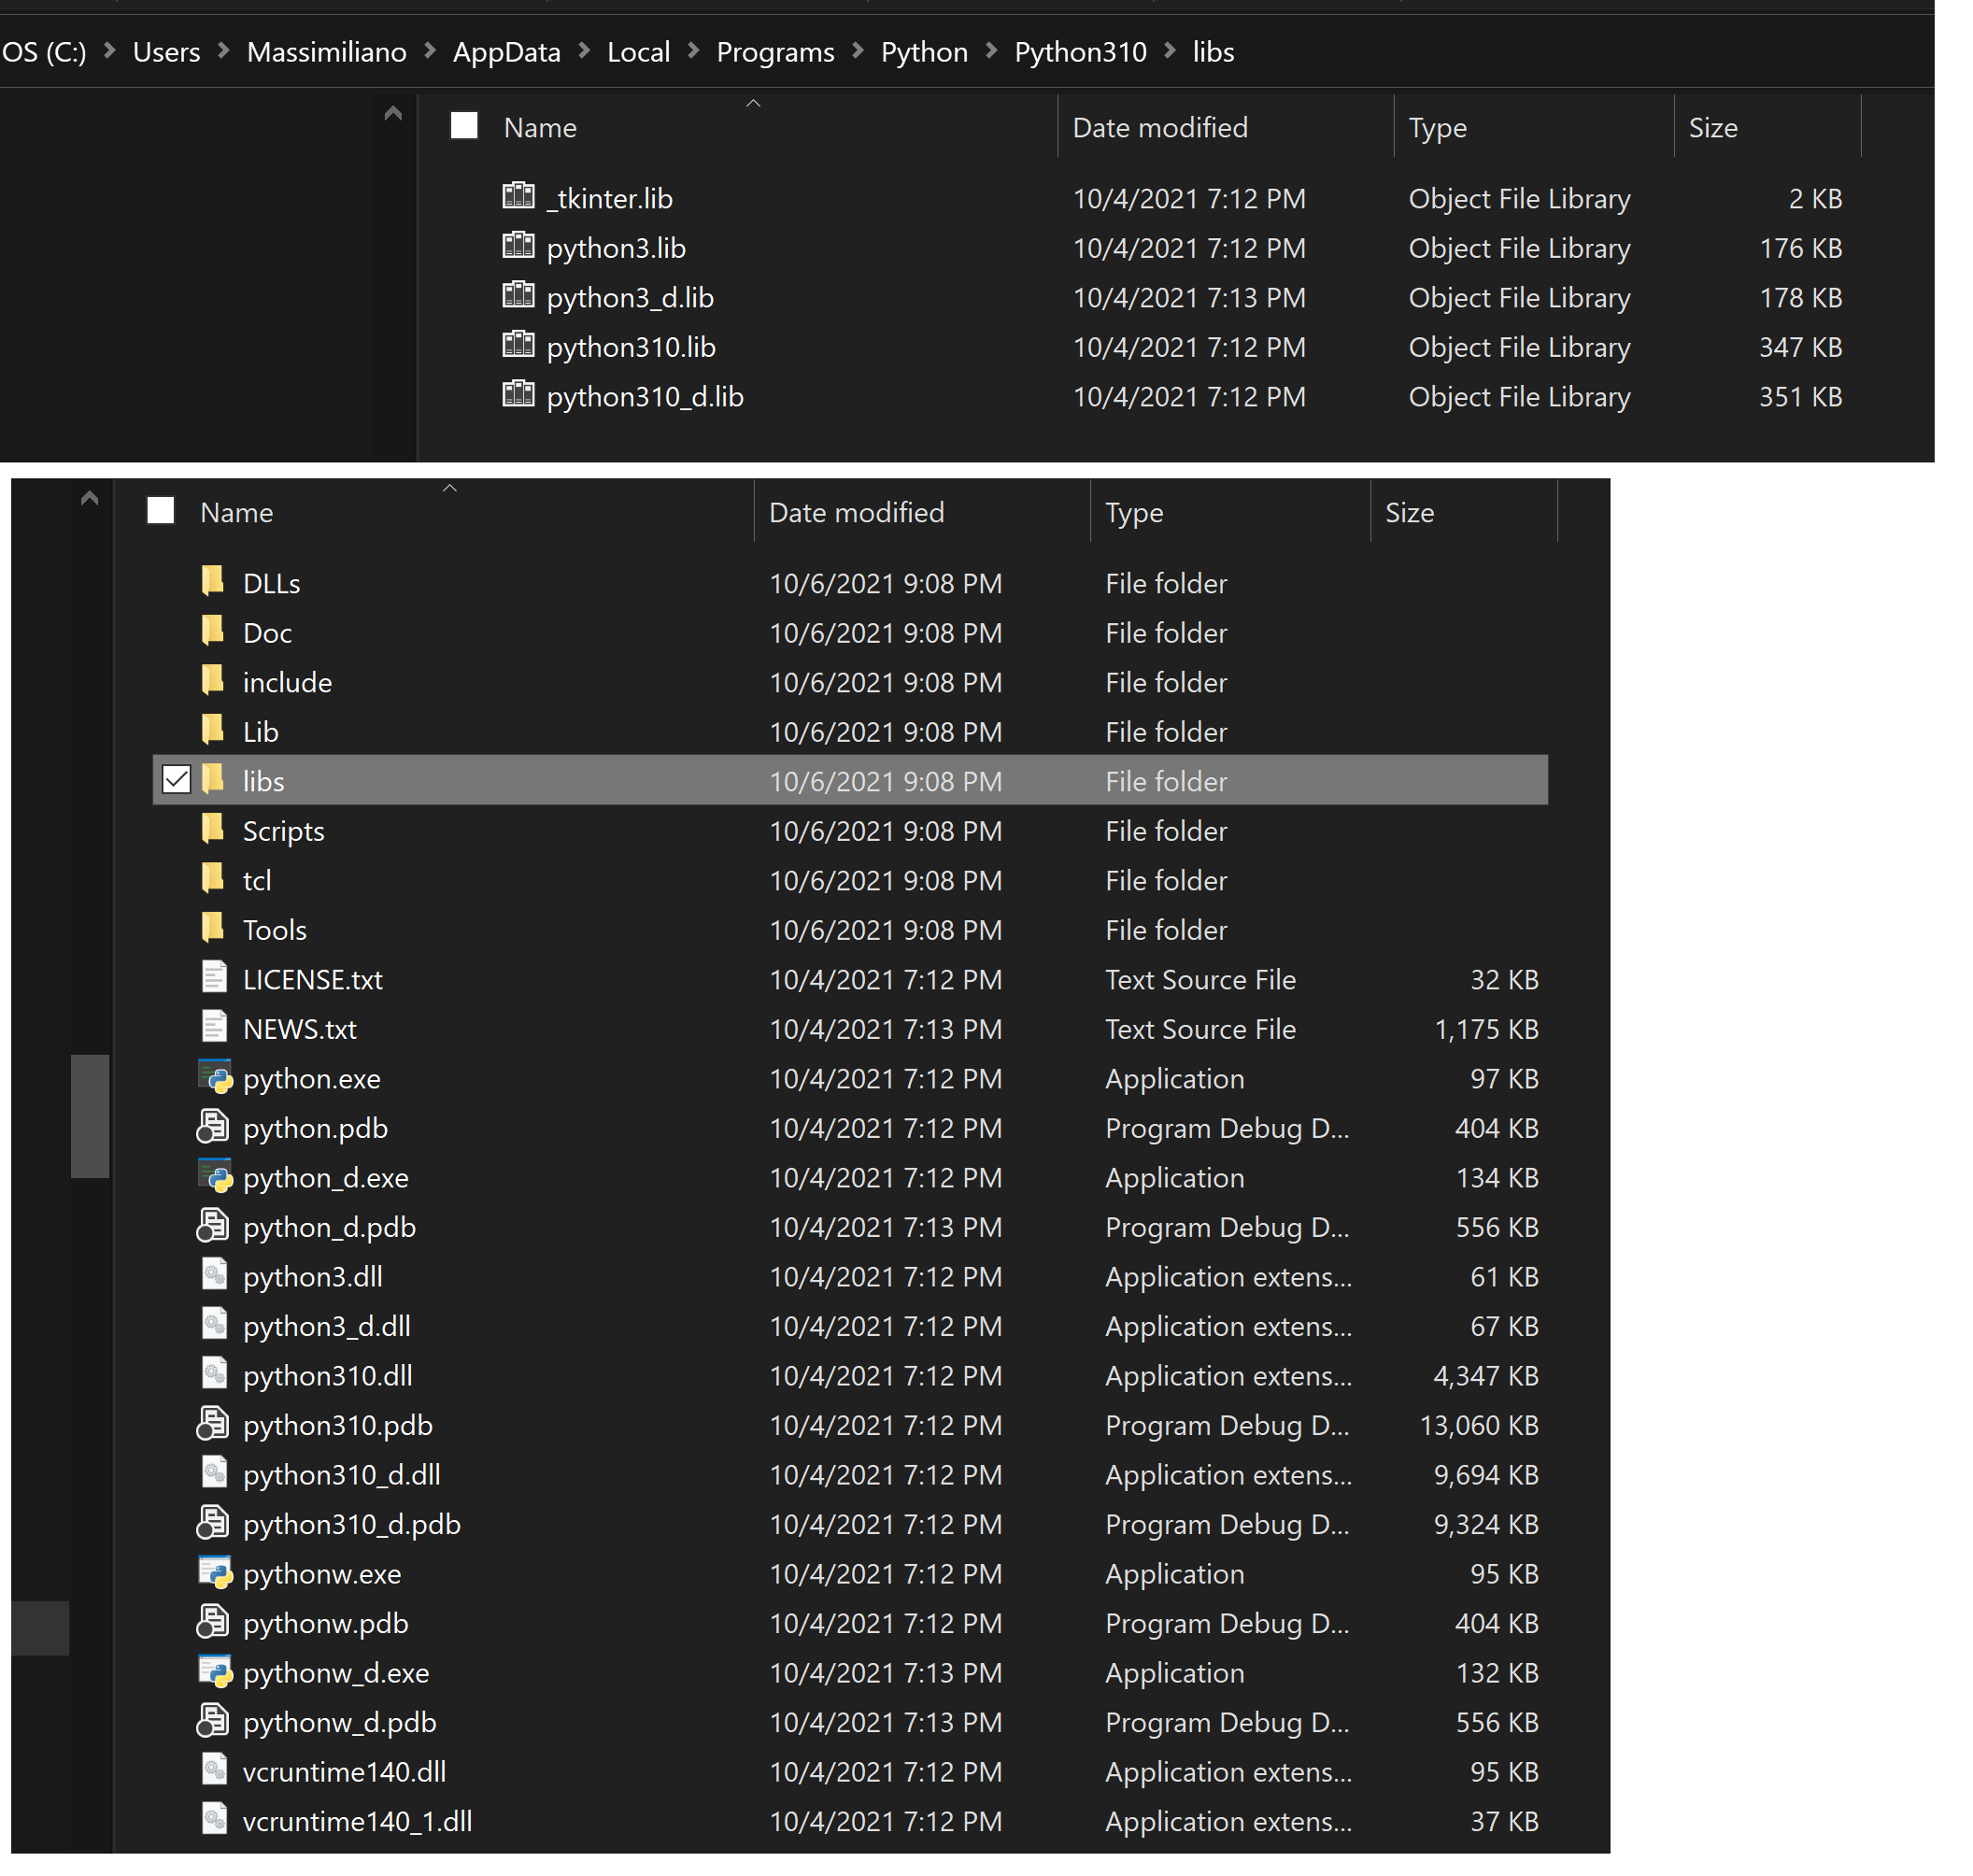Click the _tkinter.lib library file icon
This screenshot has height=1876, width=1973.
[x=518, y=197]
